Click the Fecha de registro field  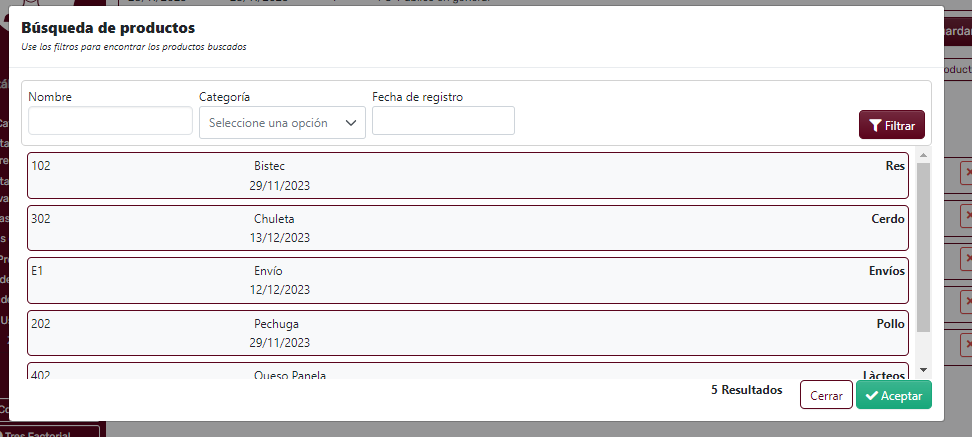[443, 121]
